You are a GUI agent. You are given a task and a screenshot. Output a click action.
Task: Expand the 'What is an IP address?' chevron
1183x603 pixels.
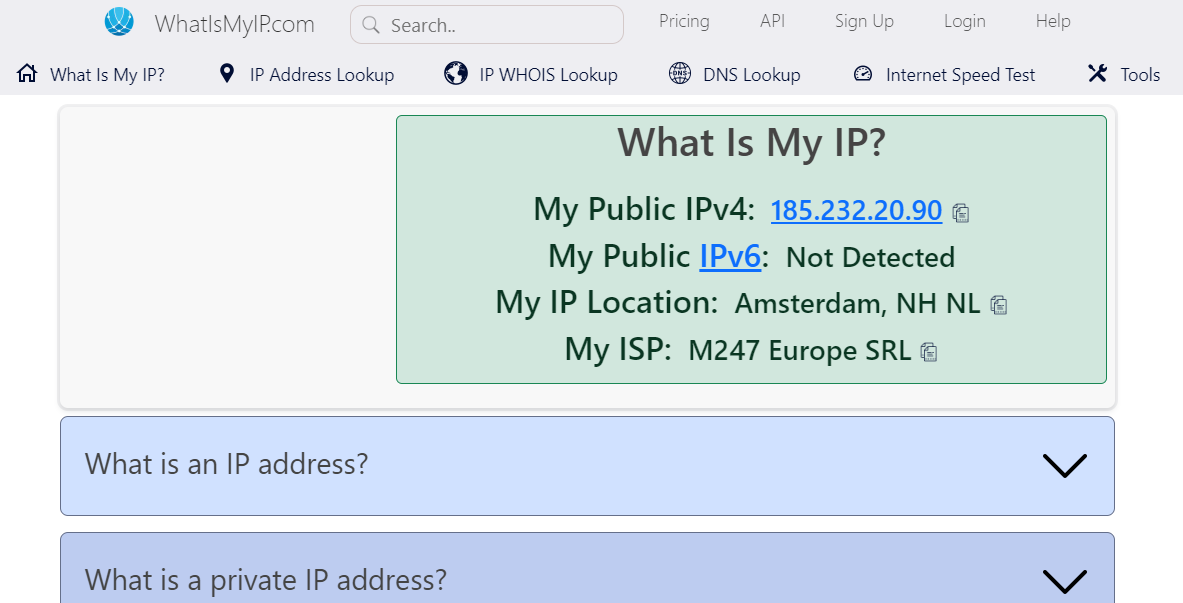pos(1065,466)
